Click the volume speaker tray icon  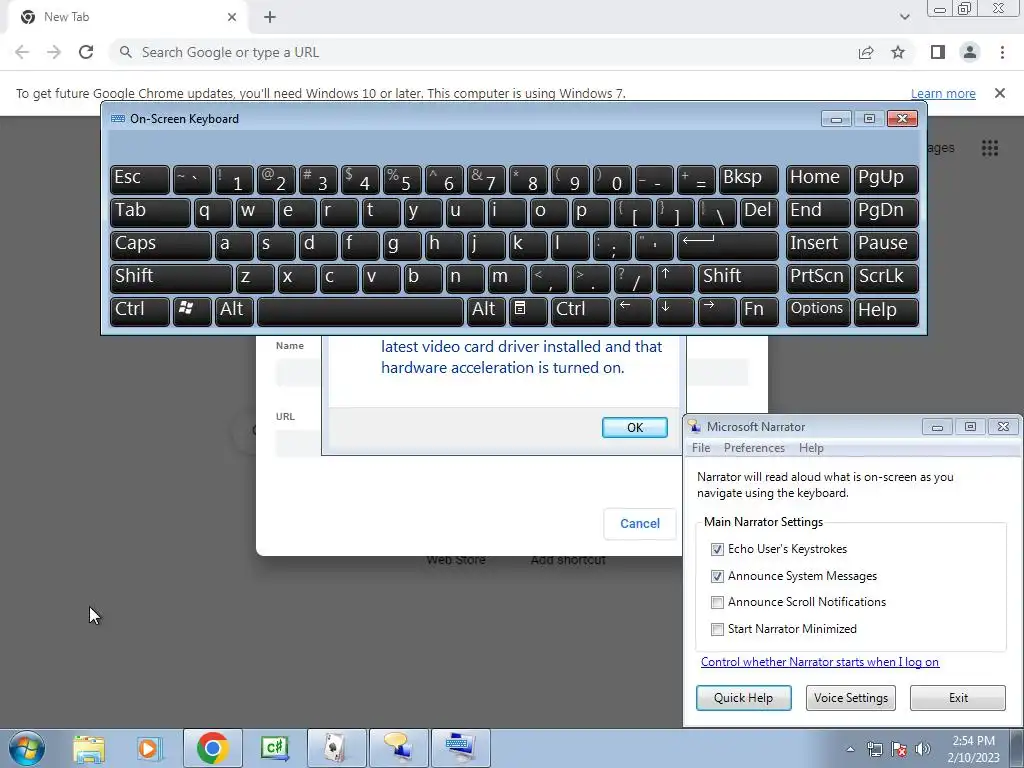(923, 749)
